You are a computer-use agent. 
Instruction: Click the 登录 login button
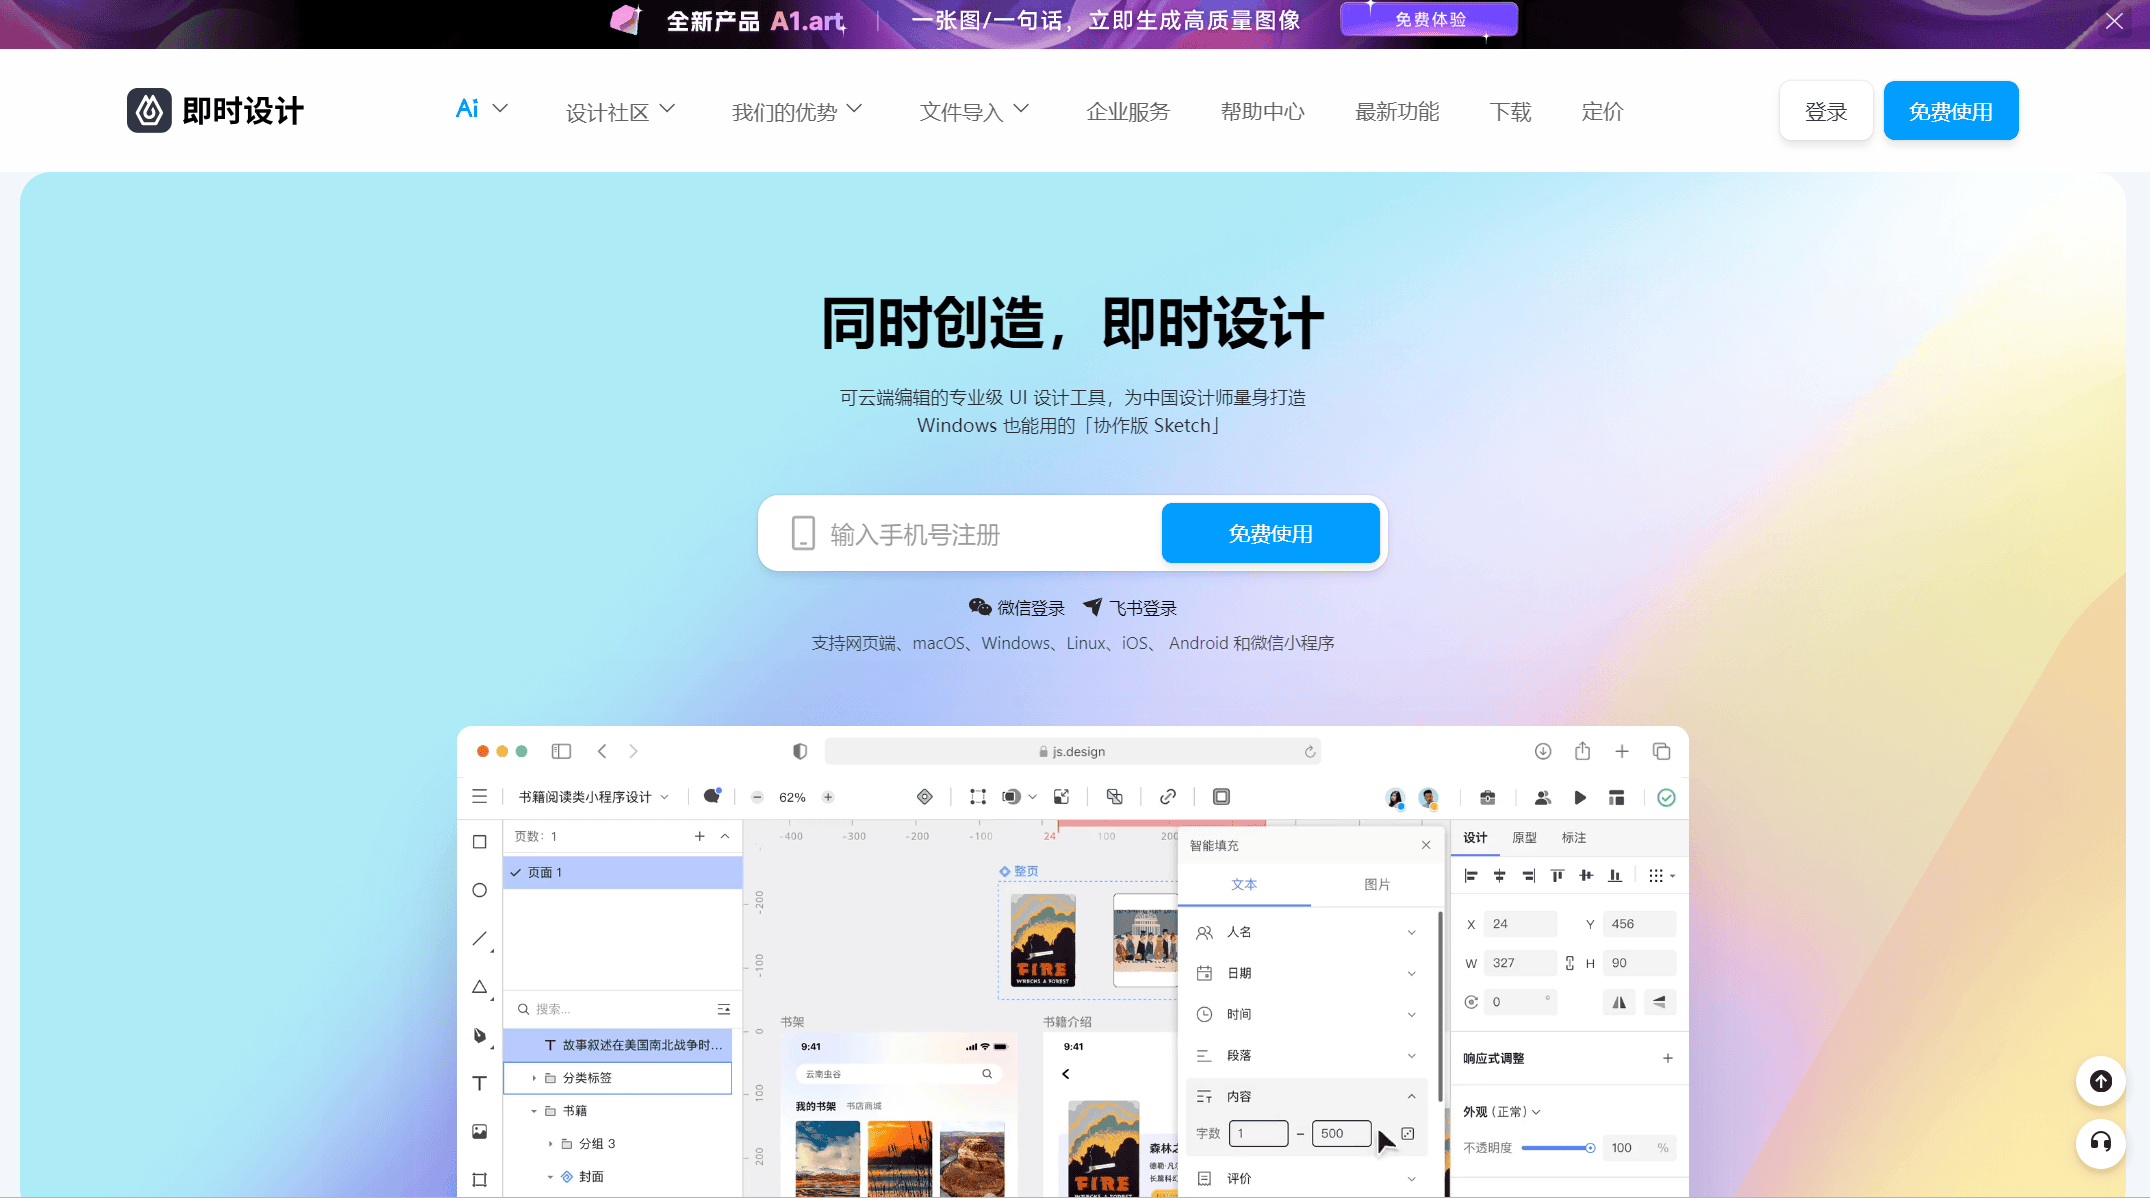[x=1825, y=111]
